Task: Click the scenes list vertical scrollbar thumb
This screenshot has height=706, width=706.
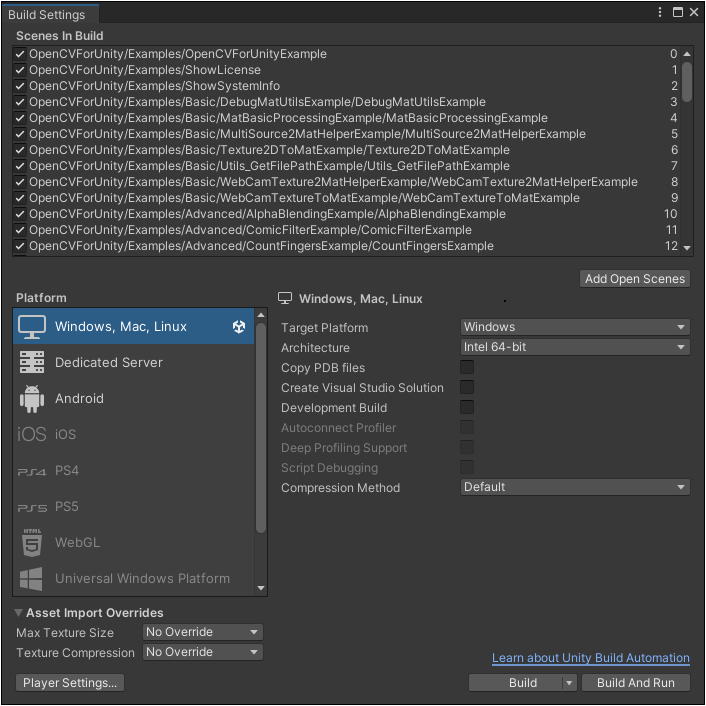Action: tap(687, 82)
